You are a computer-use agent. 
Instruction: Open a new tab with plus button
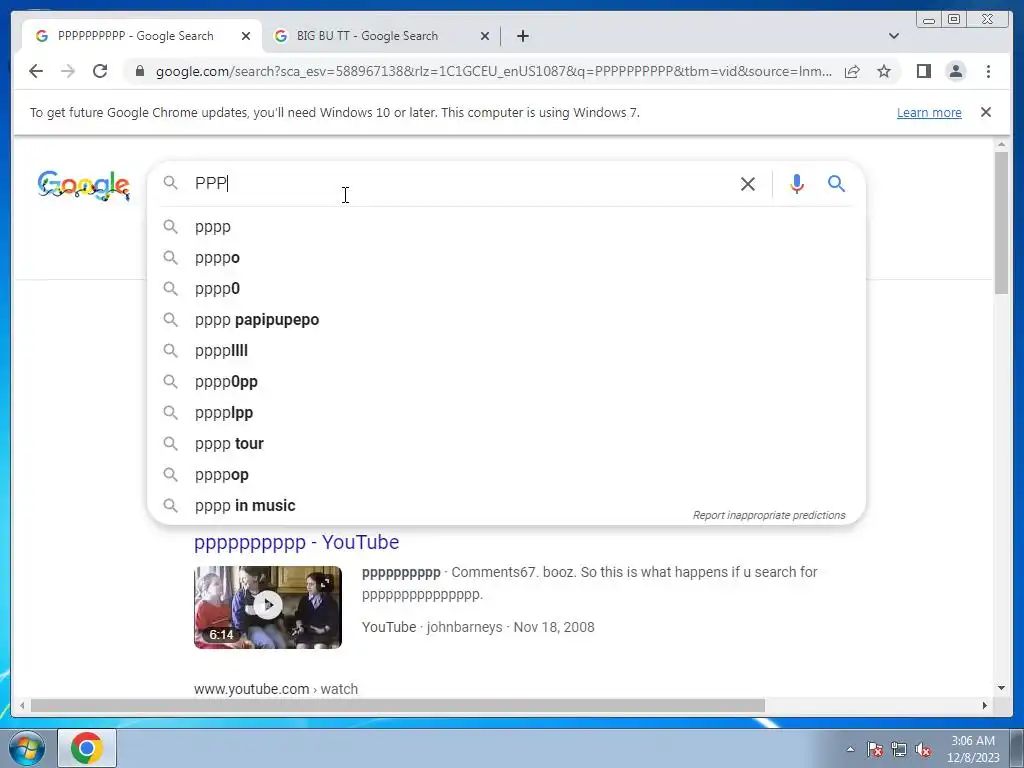[x=522, y=36]
